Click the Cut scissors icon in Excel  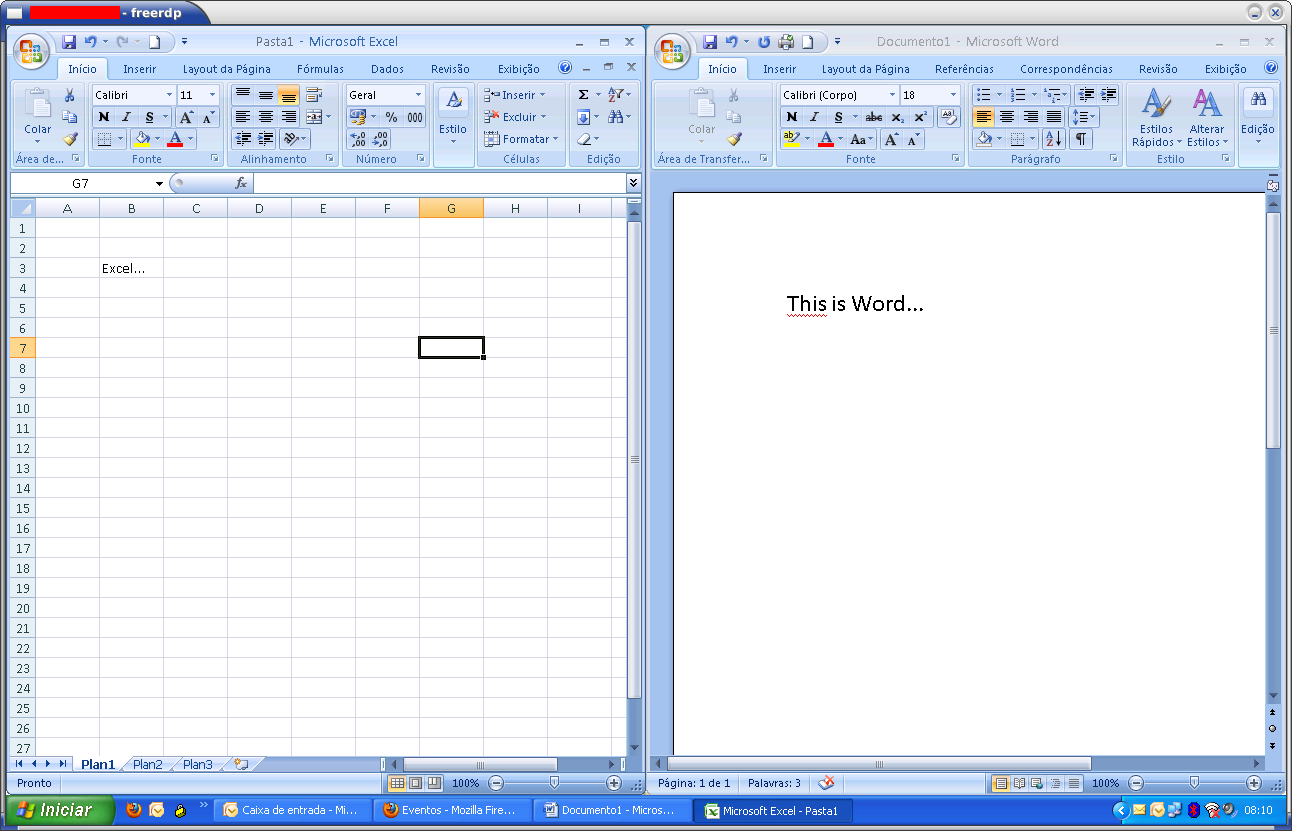(x=70, y=95)
